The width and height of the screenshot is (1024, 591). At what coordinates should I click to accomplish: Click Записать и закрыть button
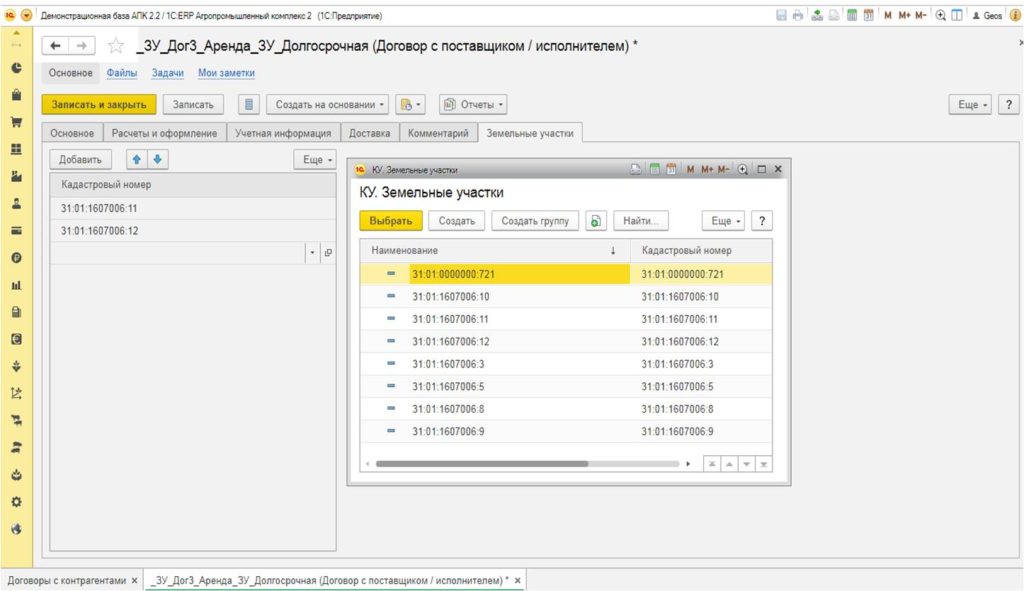point(99,104)
